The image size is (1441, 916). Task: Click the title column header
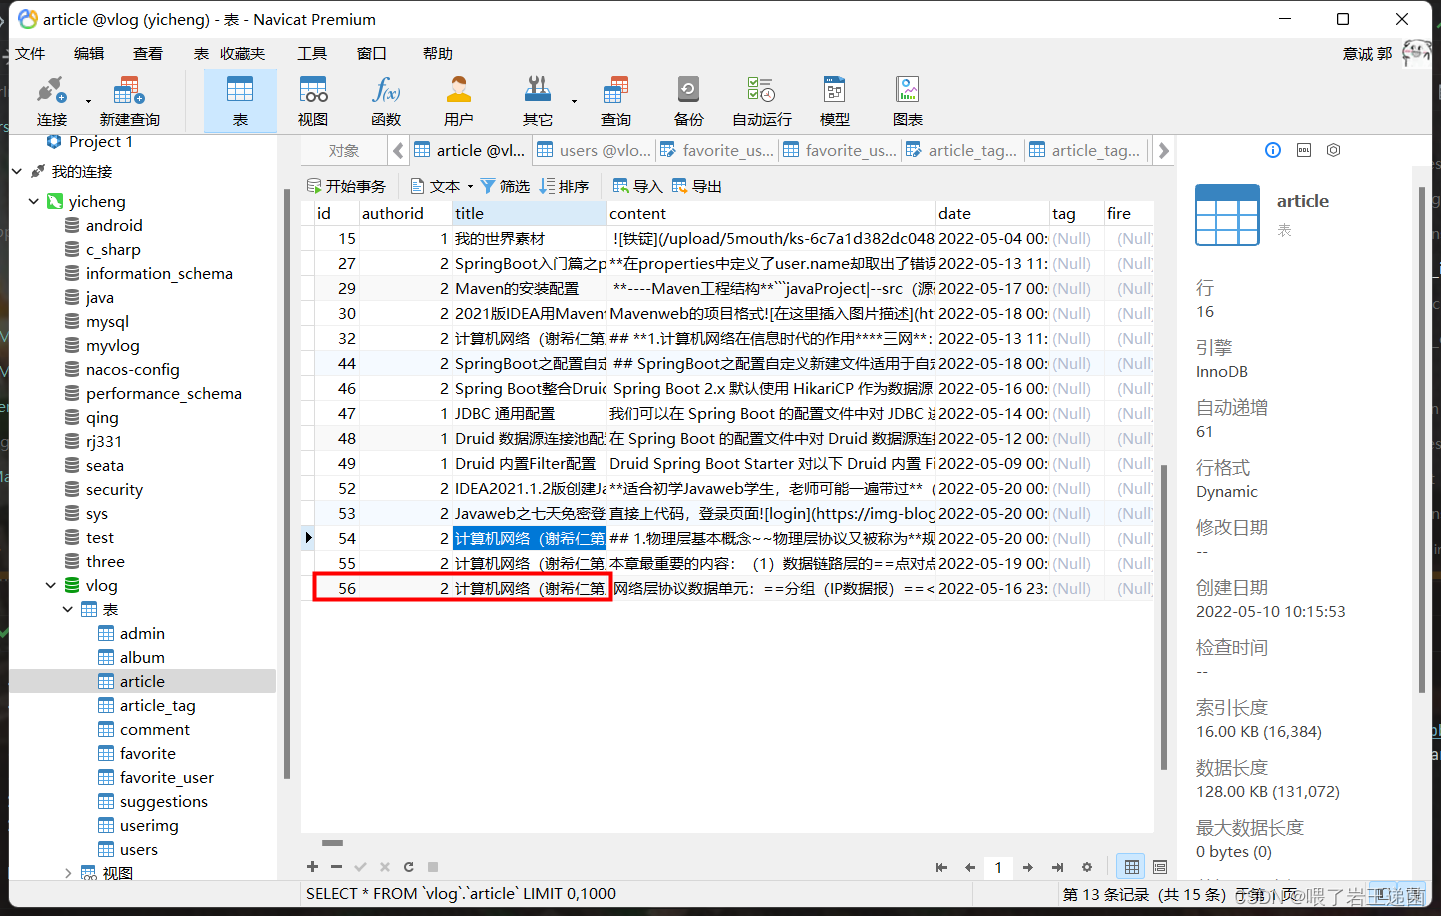[x=529, y=213]
